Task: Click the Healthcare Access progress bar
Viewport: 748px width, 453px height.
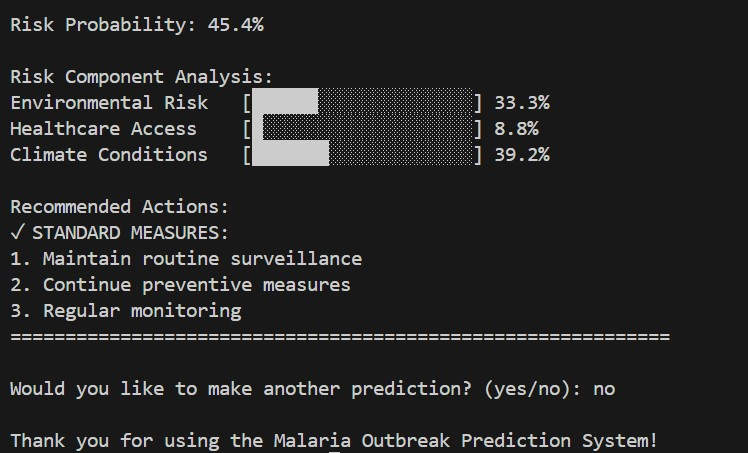Action: (362, 129)
